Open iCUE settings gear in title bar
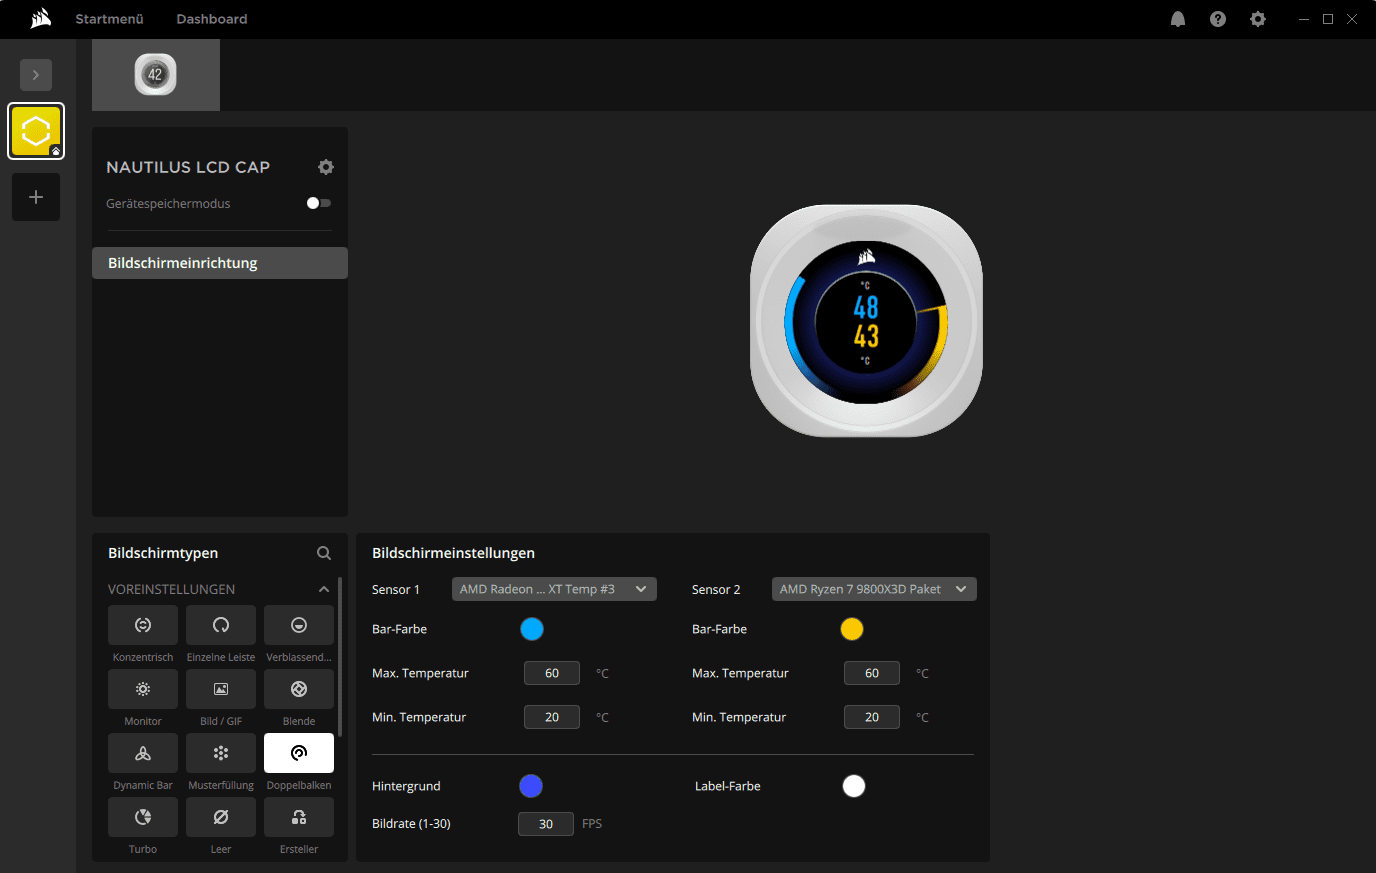The height and width of the screenshot is (873, 1376). pos(1258,19)
